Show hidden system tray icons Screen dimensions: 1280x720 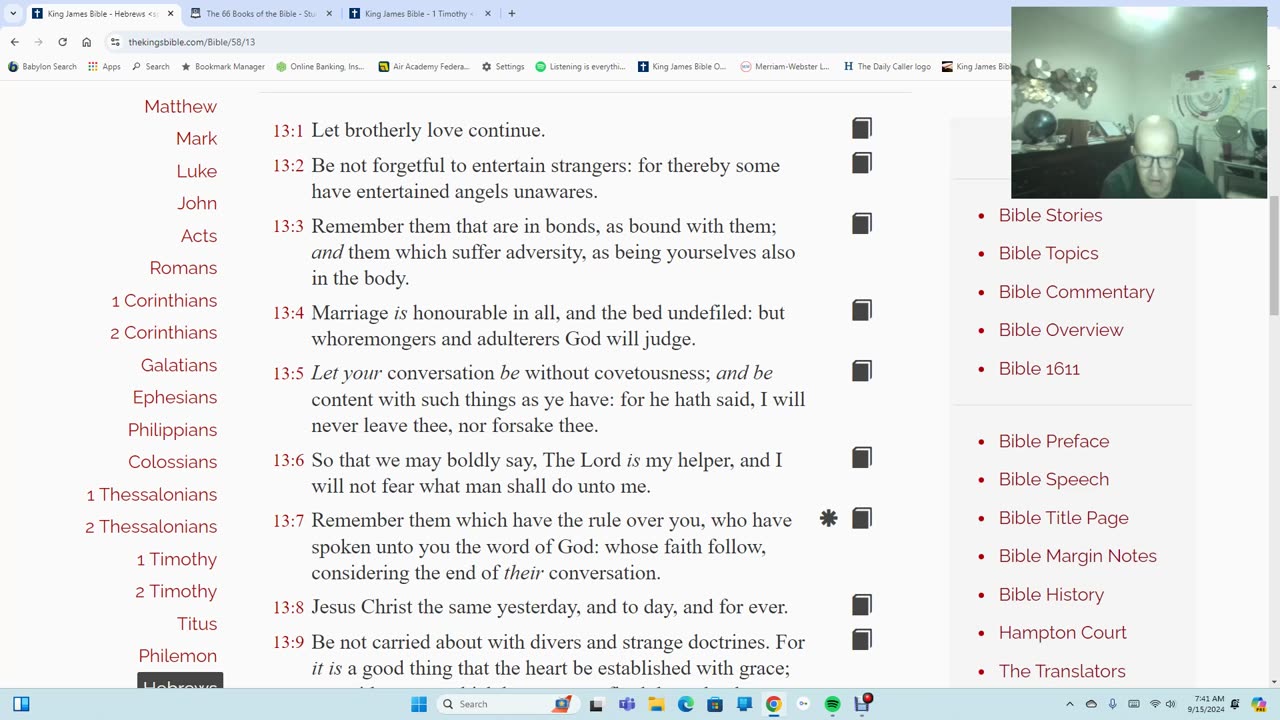(x=1069, y=704)
